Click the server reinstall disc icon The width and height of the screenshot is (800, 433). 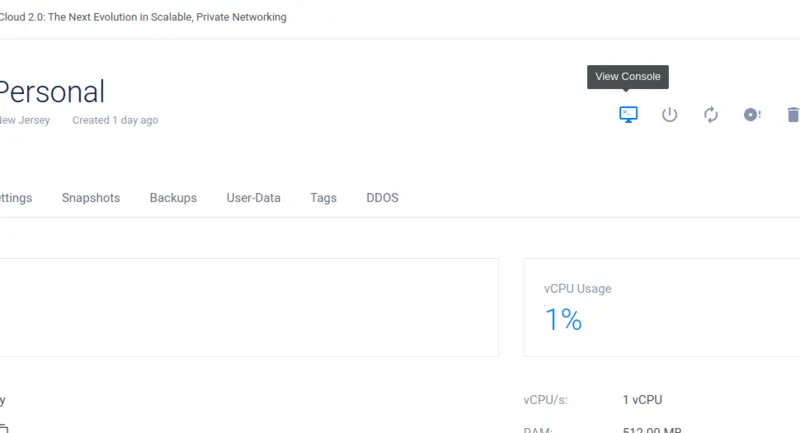tap(752, 114)
